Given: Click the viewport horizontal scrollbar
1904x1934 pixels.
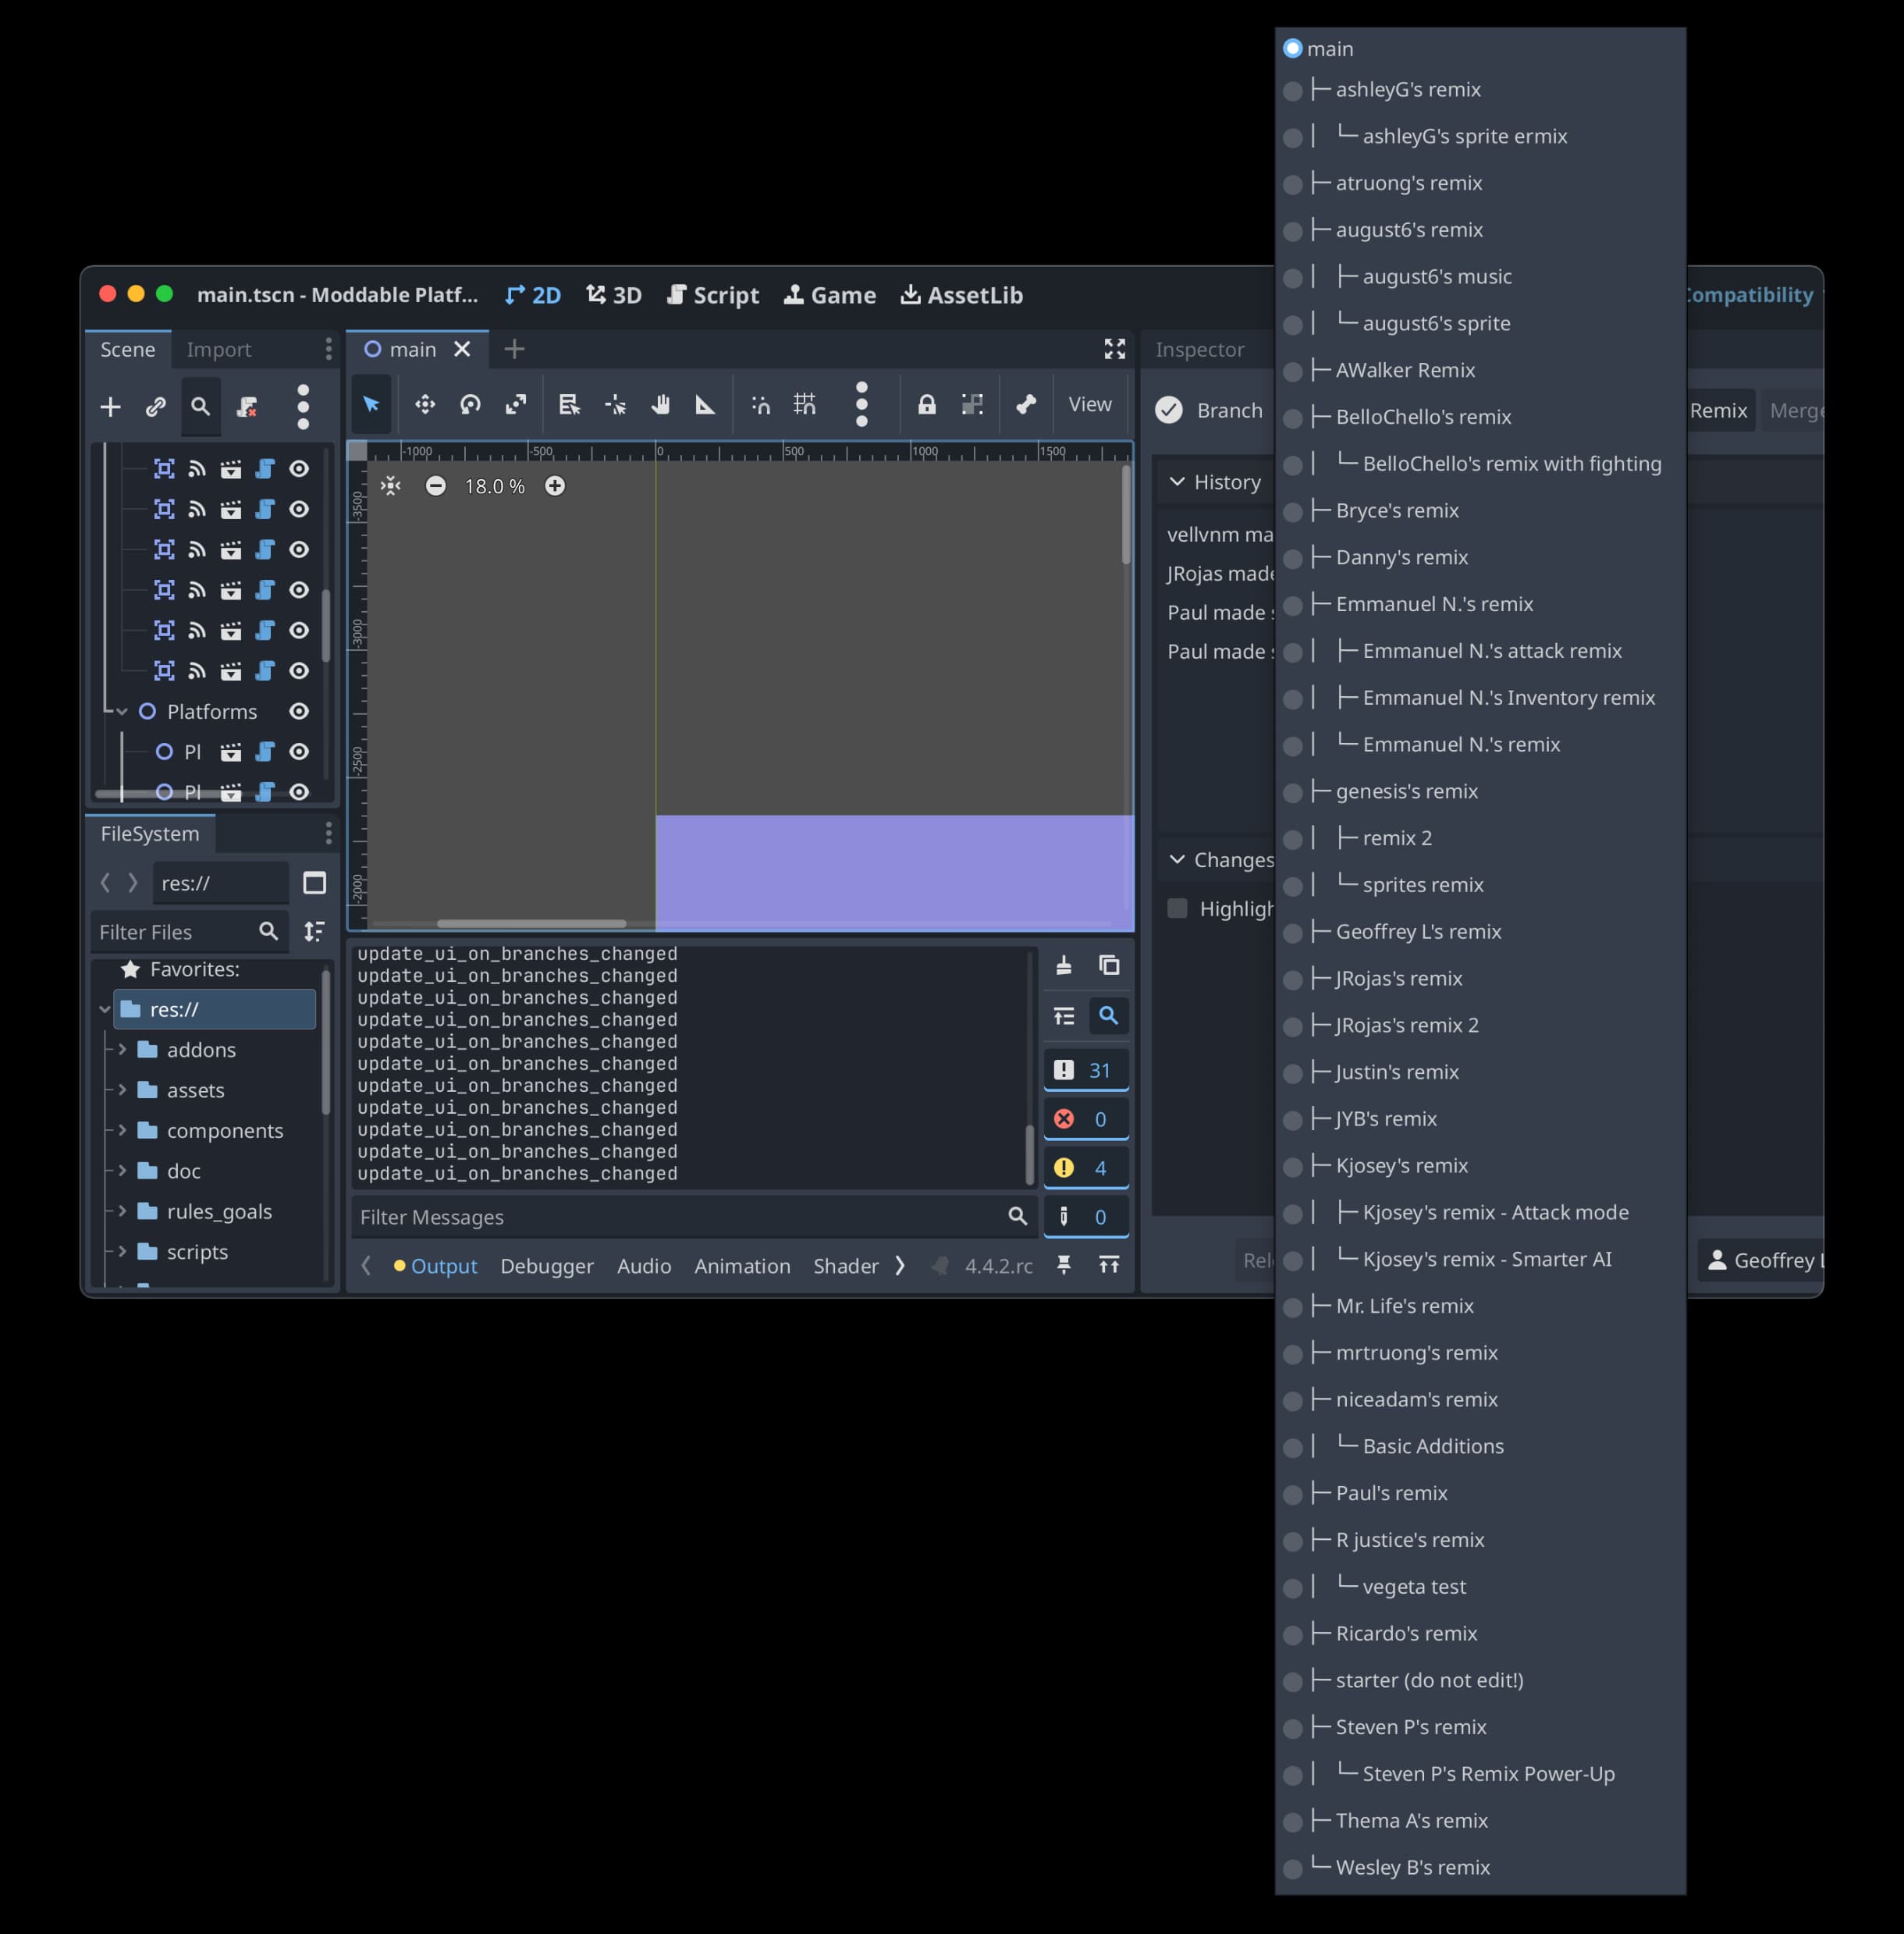Looking at the screenshot, I should (532, 923).
